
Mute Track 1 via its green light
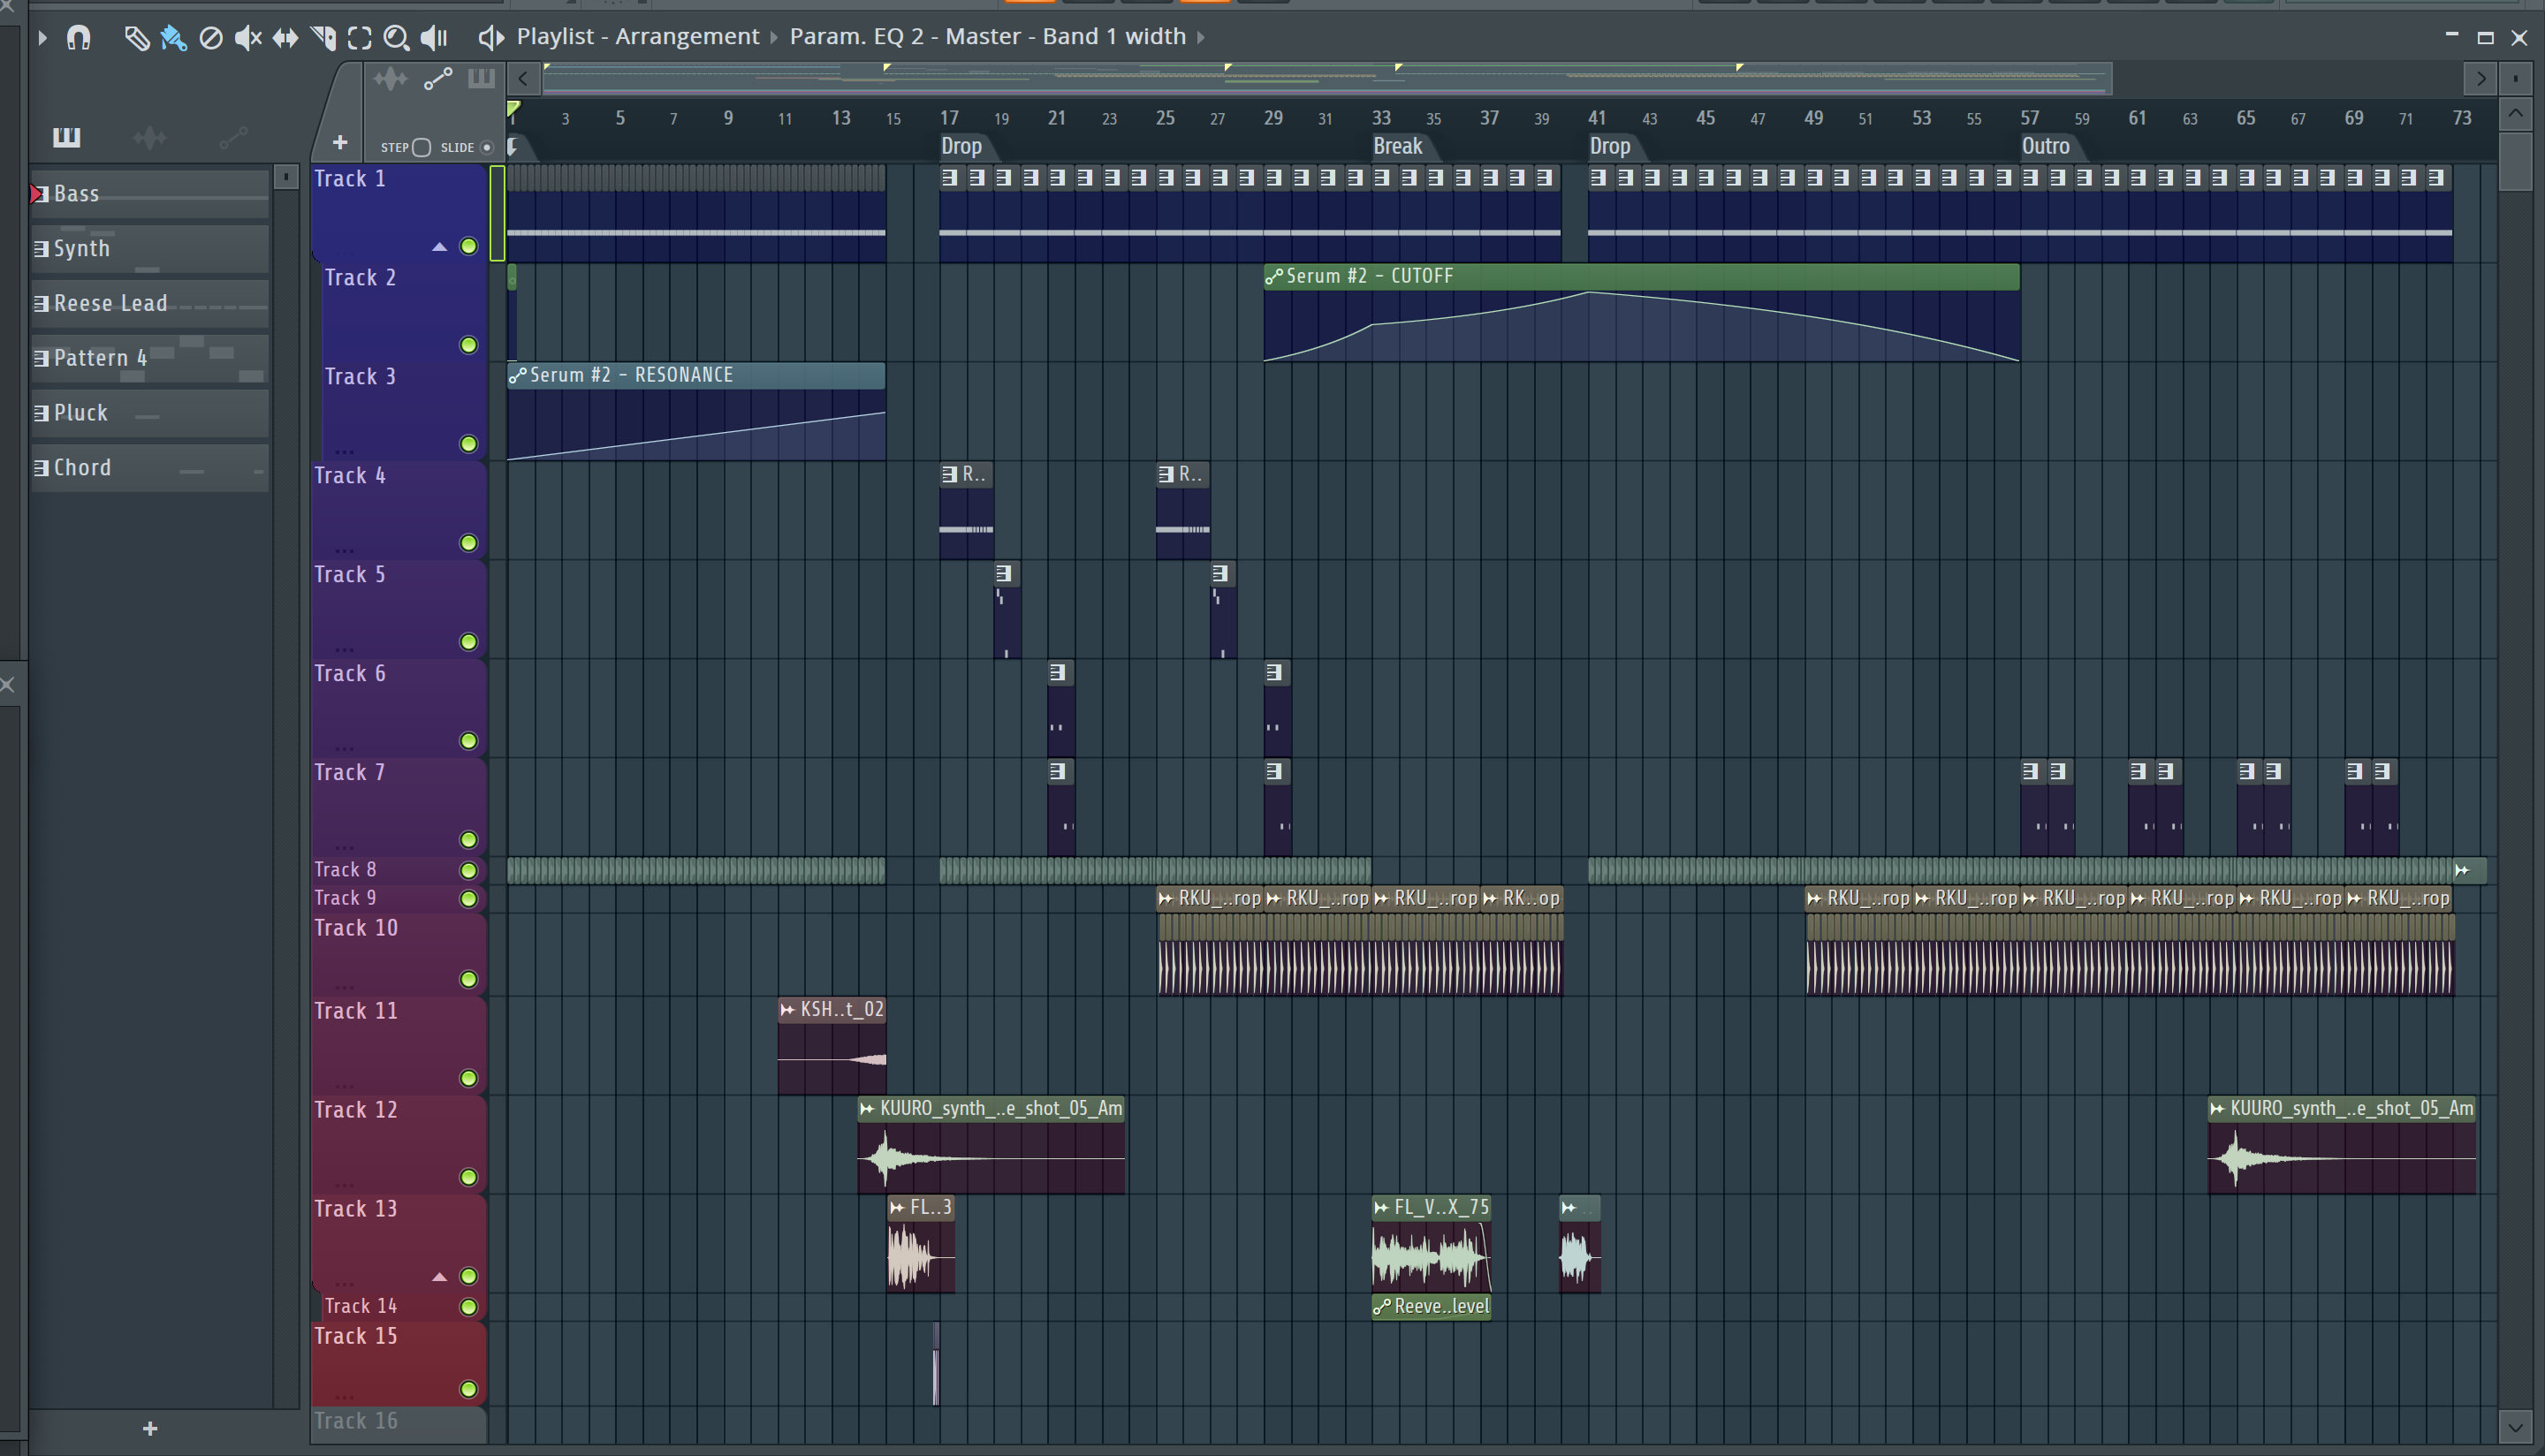[468, 246]
